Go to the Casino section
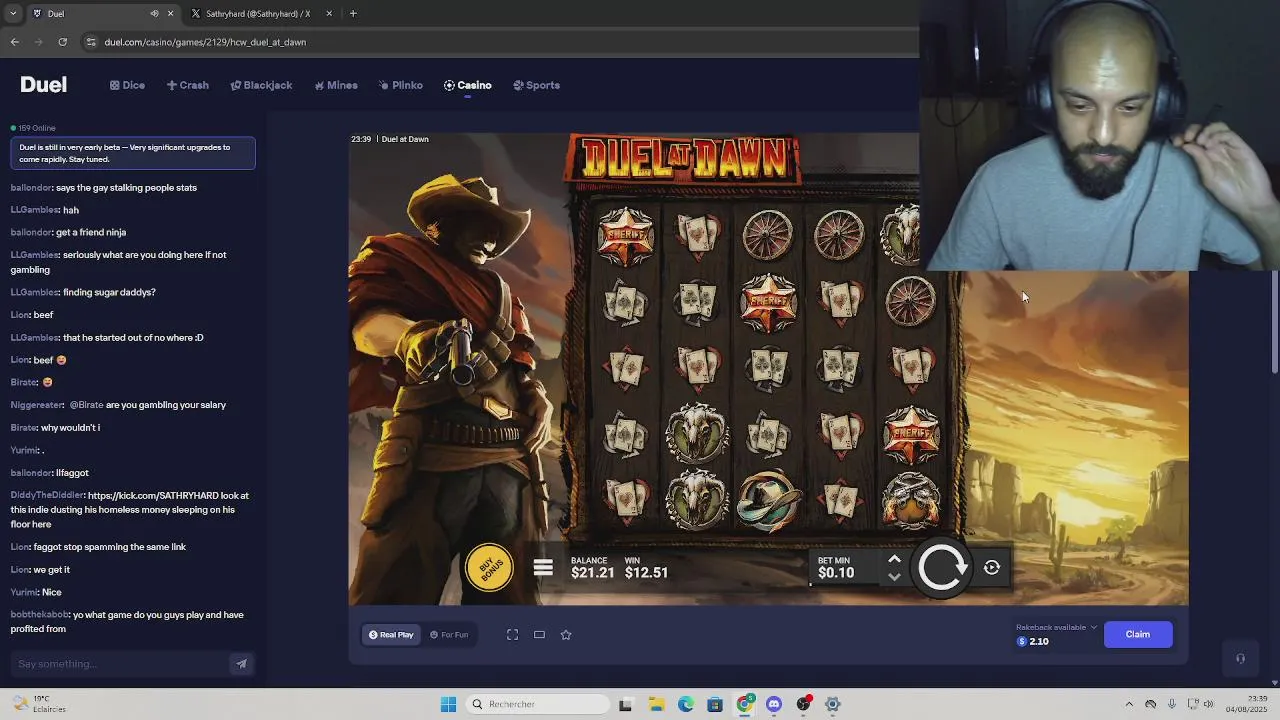Image resolution: width=1280 pixels, height=720 pixels. (x=468, y=85)
